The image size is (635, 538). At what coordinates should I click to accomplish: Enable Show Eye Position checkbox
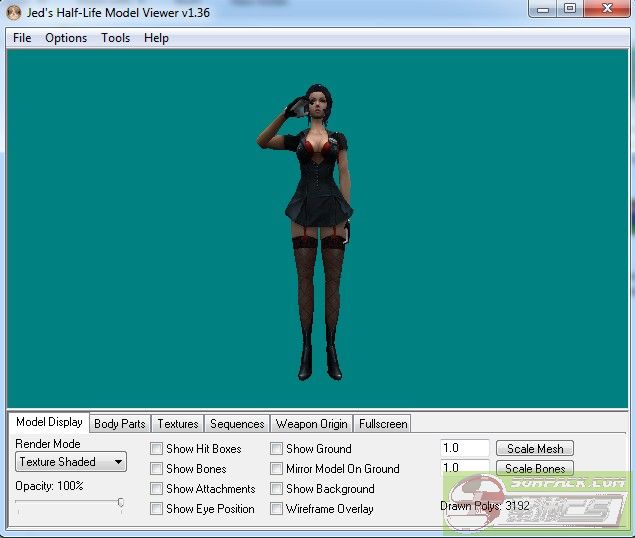point(156,508)
